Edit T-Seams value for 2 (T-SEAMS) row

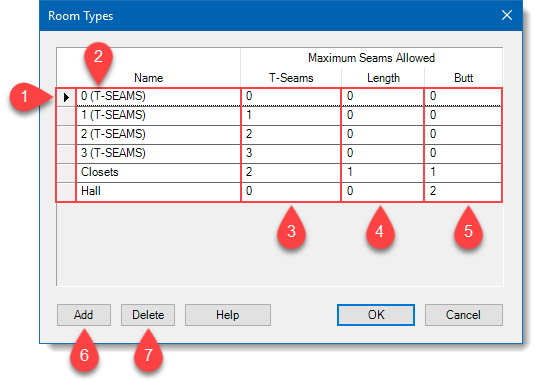pos(291,135)
